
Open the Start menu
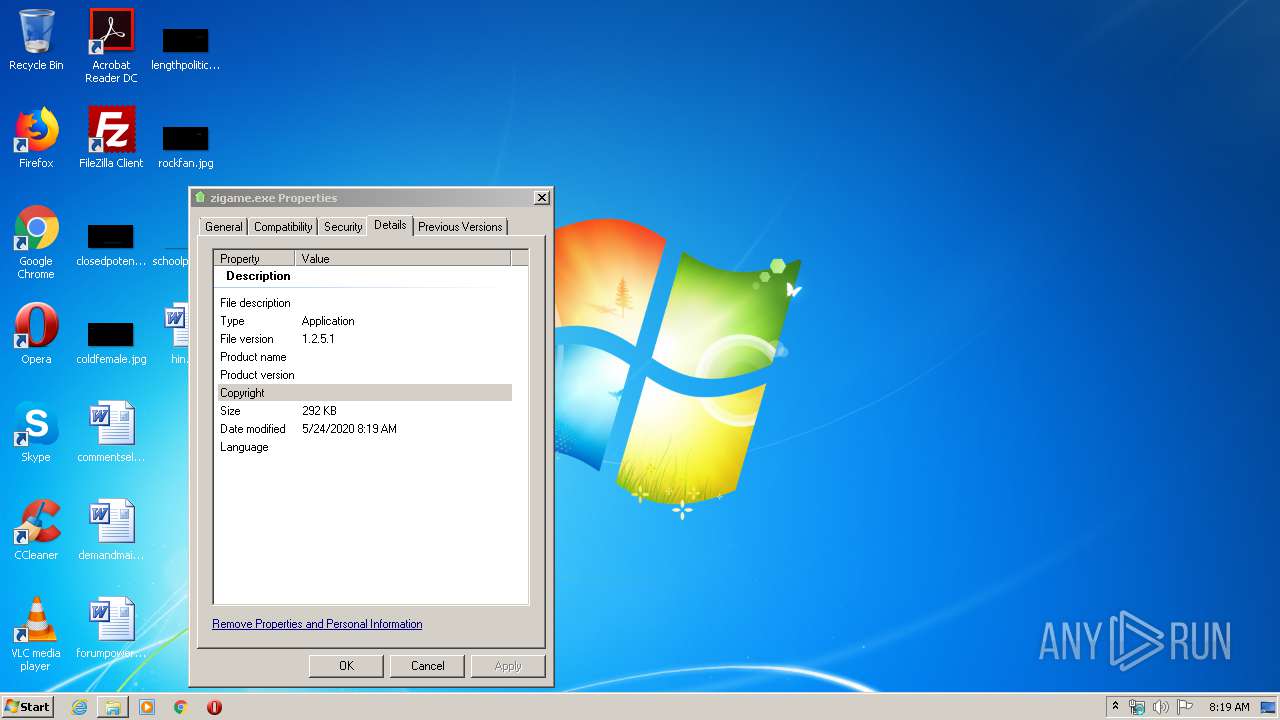(x=28, y=707)
